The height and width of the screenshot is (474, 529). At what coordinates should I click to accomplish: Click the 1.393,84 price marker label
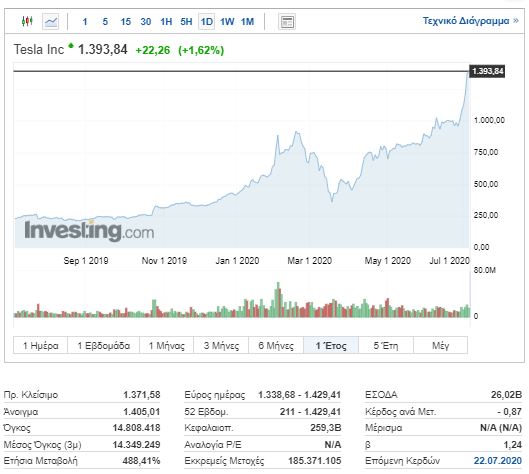click(488, 71)
